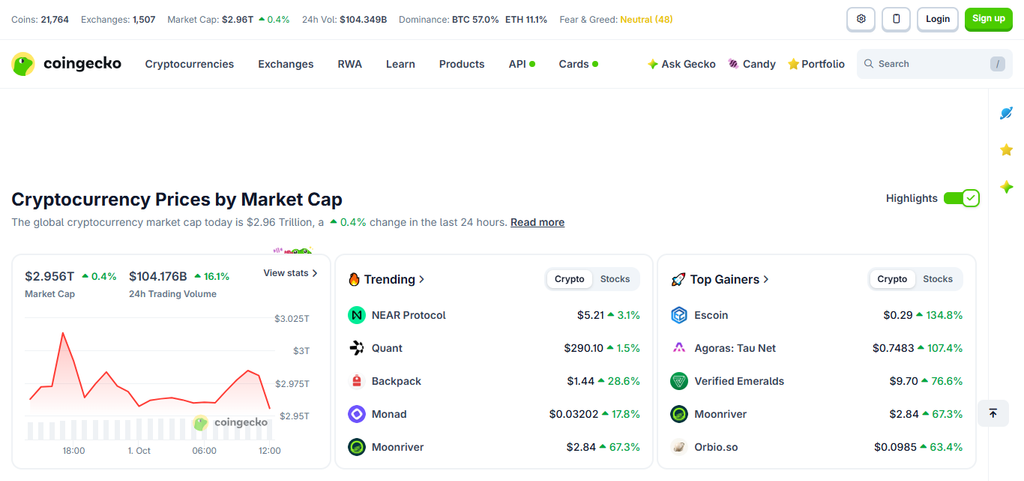Click the Portfolio star icon
Screen dimensions: 1024x481
pos(793,64)
